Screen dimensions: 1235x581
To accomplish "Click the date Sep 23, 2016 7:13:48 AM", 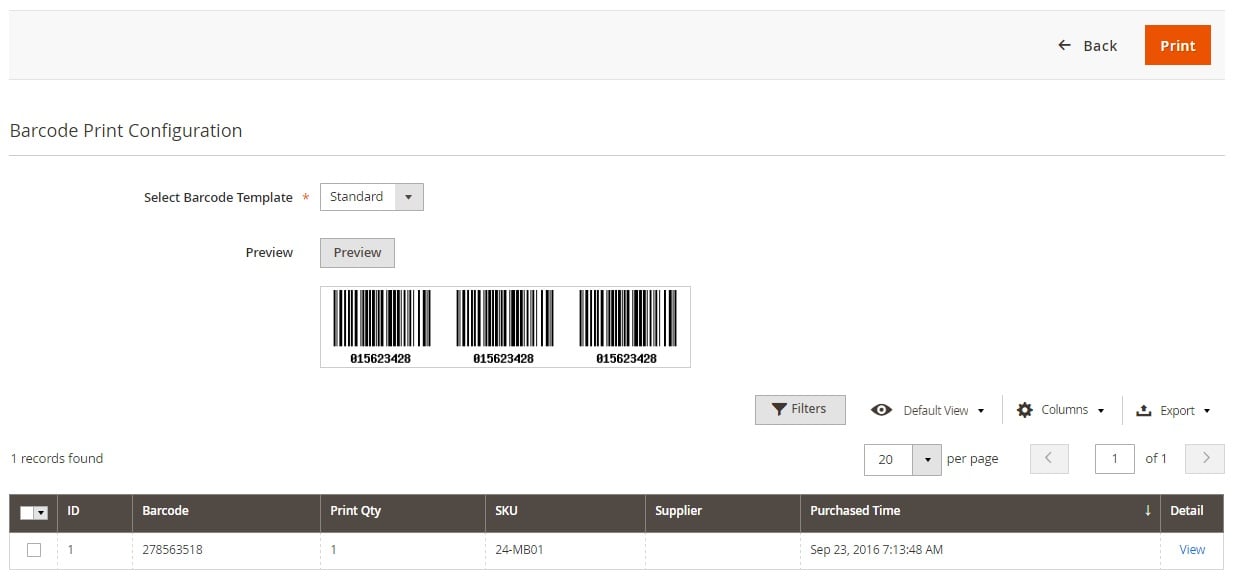I will tap(876, 550).
